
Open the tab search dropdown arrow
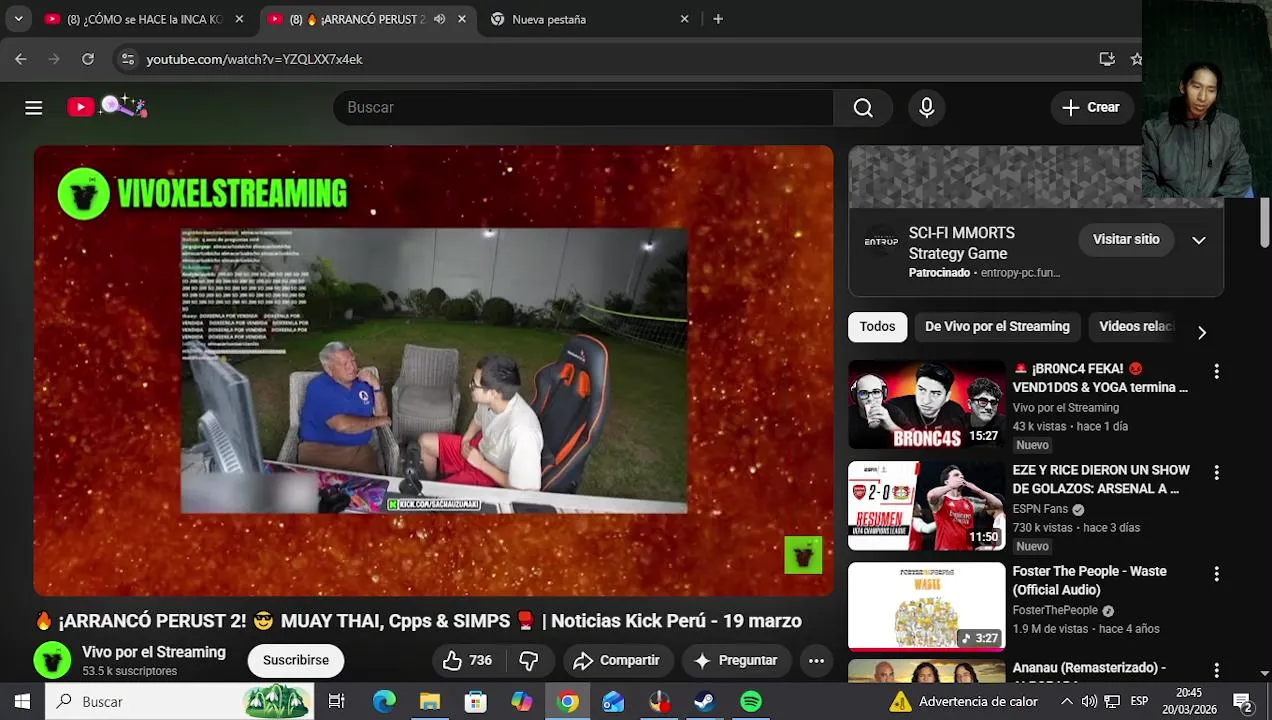tap(18, 19)
